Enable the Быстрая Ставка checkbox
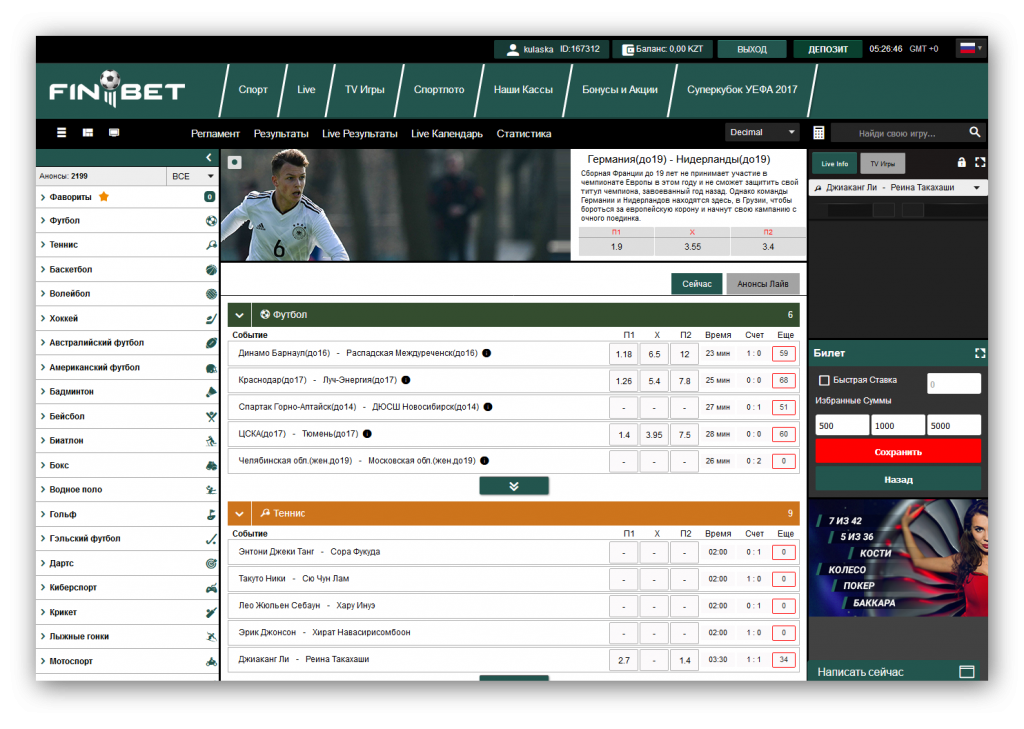The width and height of the screenshot is (1024, 729). (824, 380)
